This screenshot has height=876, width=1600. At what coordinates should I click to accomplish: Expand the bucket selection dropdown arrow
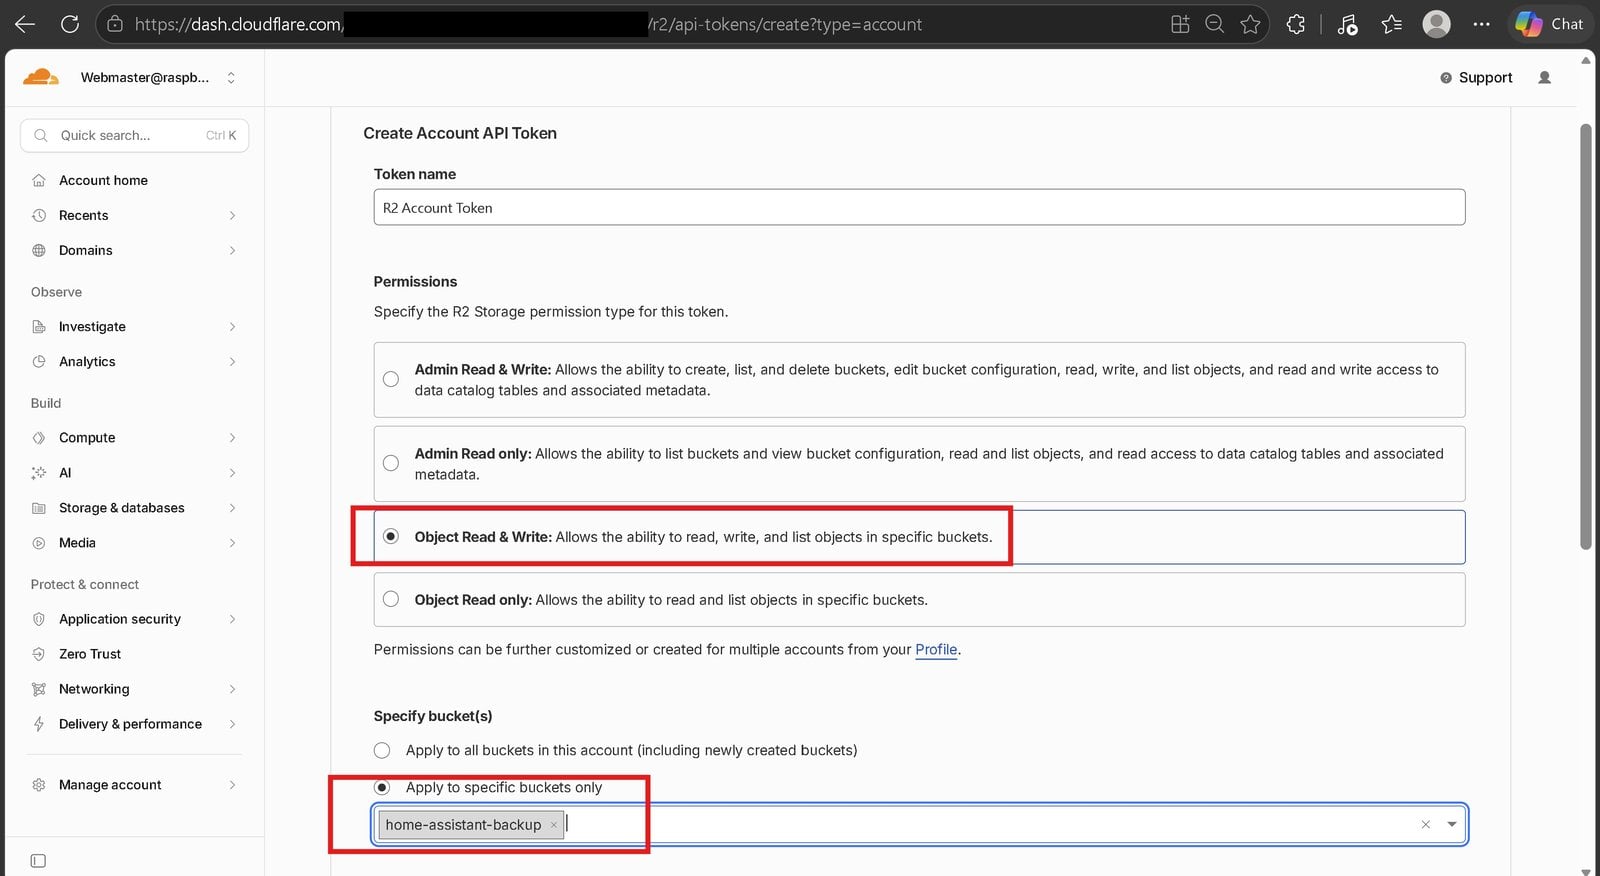(x=1452, y=824)
